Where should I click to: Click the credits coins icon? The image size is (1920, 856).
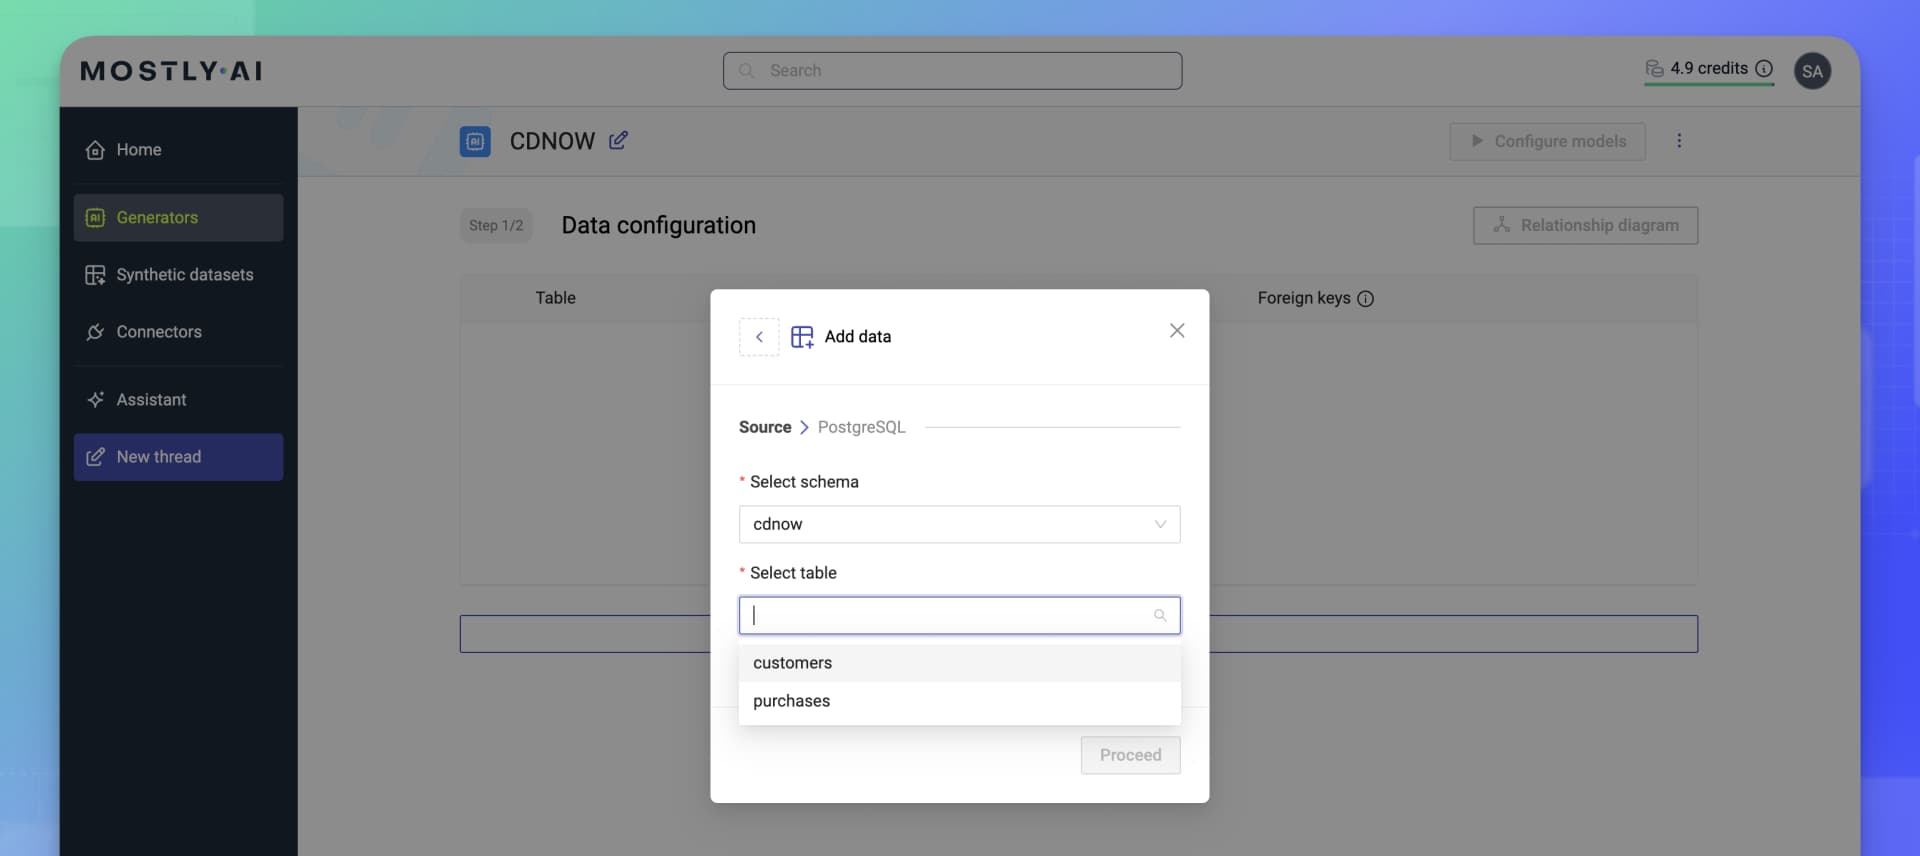(x=1654, y=69)
